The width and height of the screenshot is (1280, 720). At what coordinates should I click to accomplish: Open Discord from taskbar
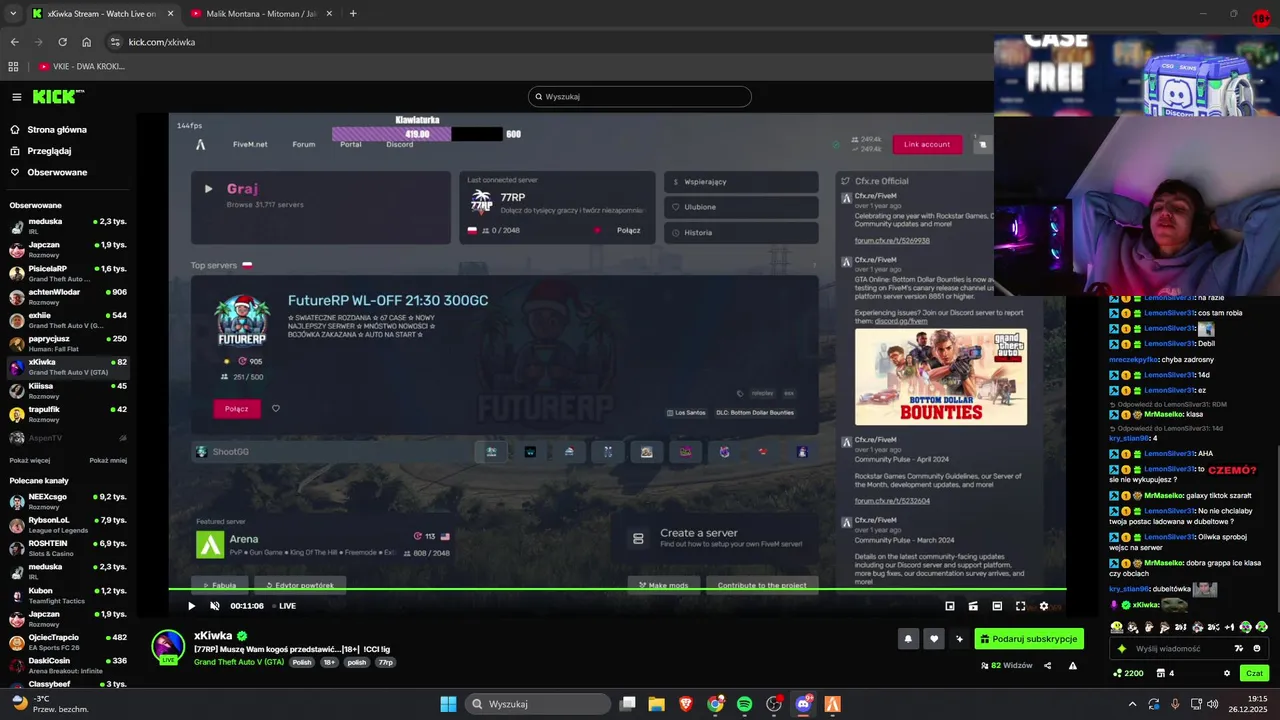pos(803,704)
